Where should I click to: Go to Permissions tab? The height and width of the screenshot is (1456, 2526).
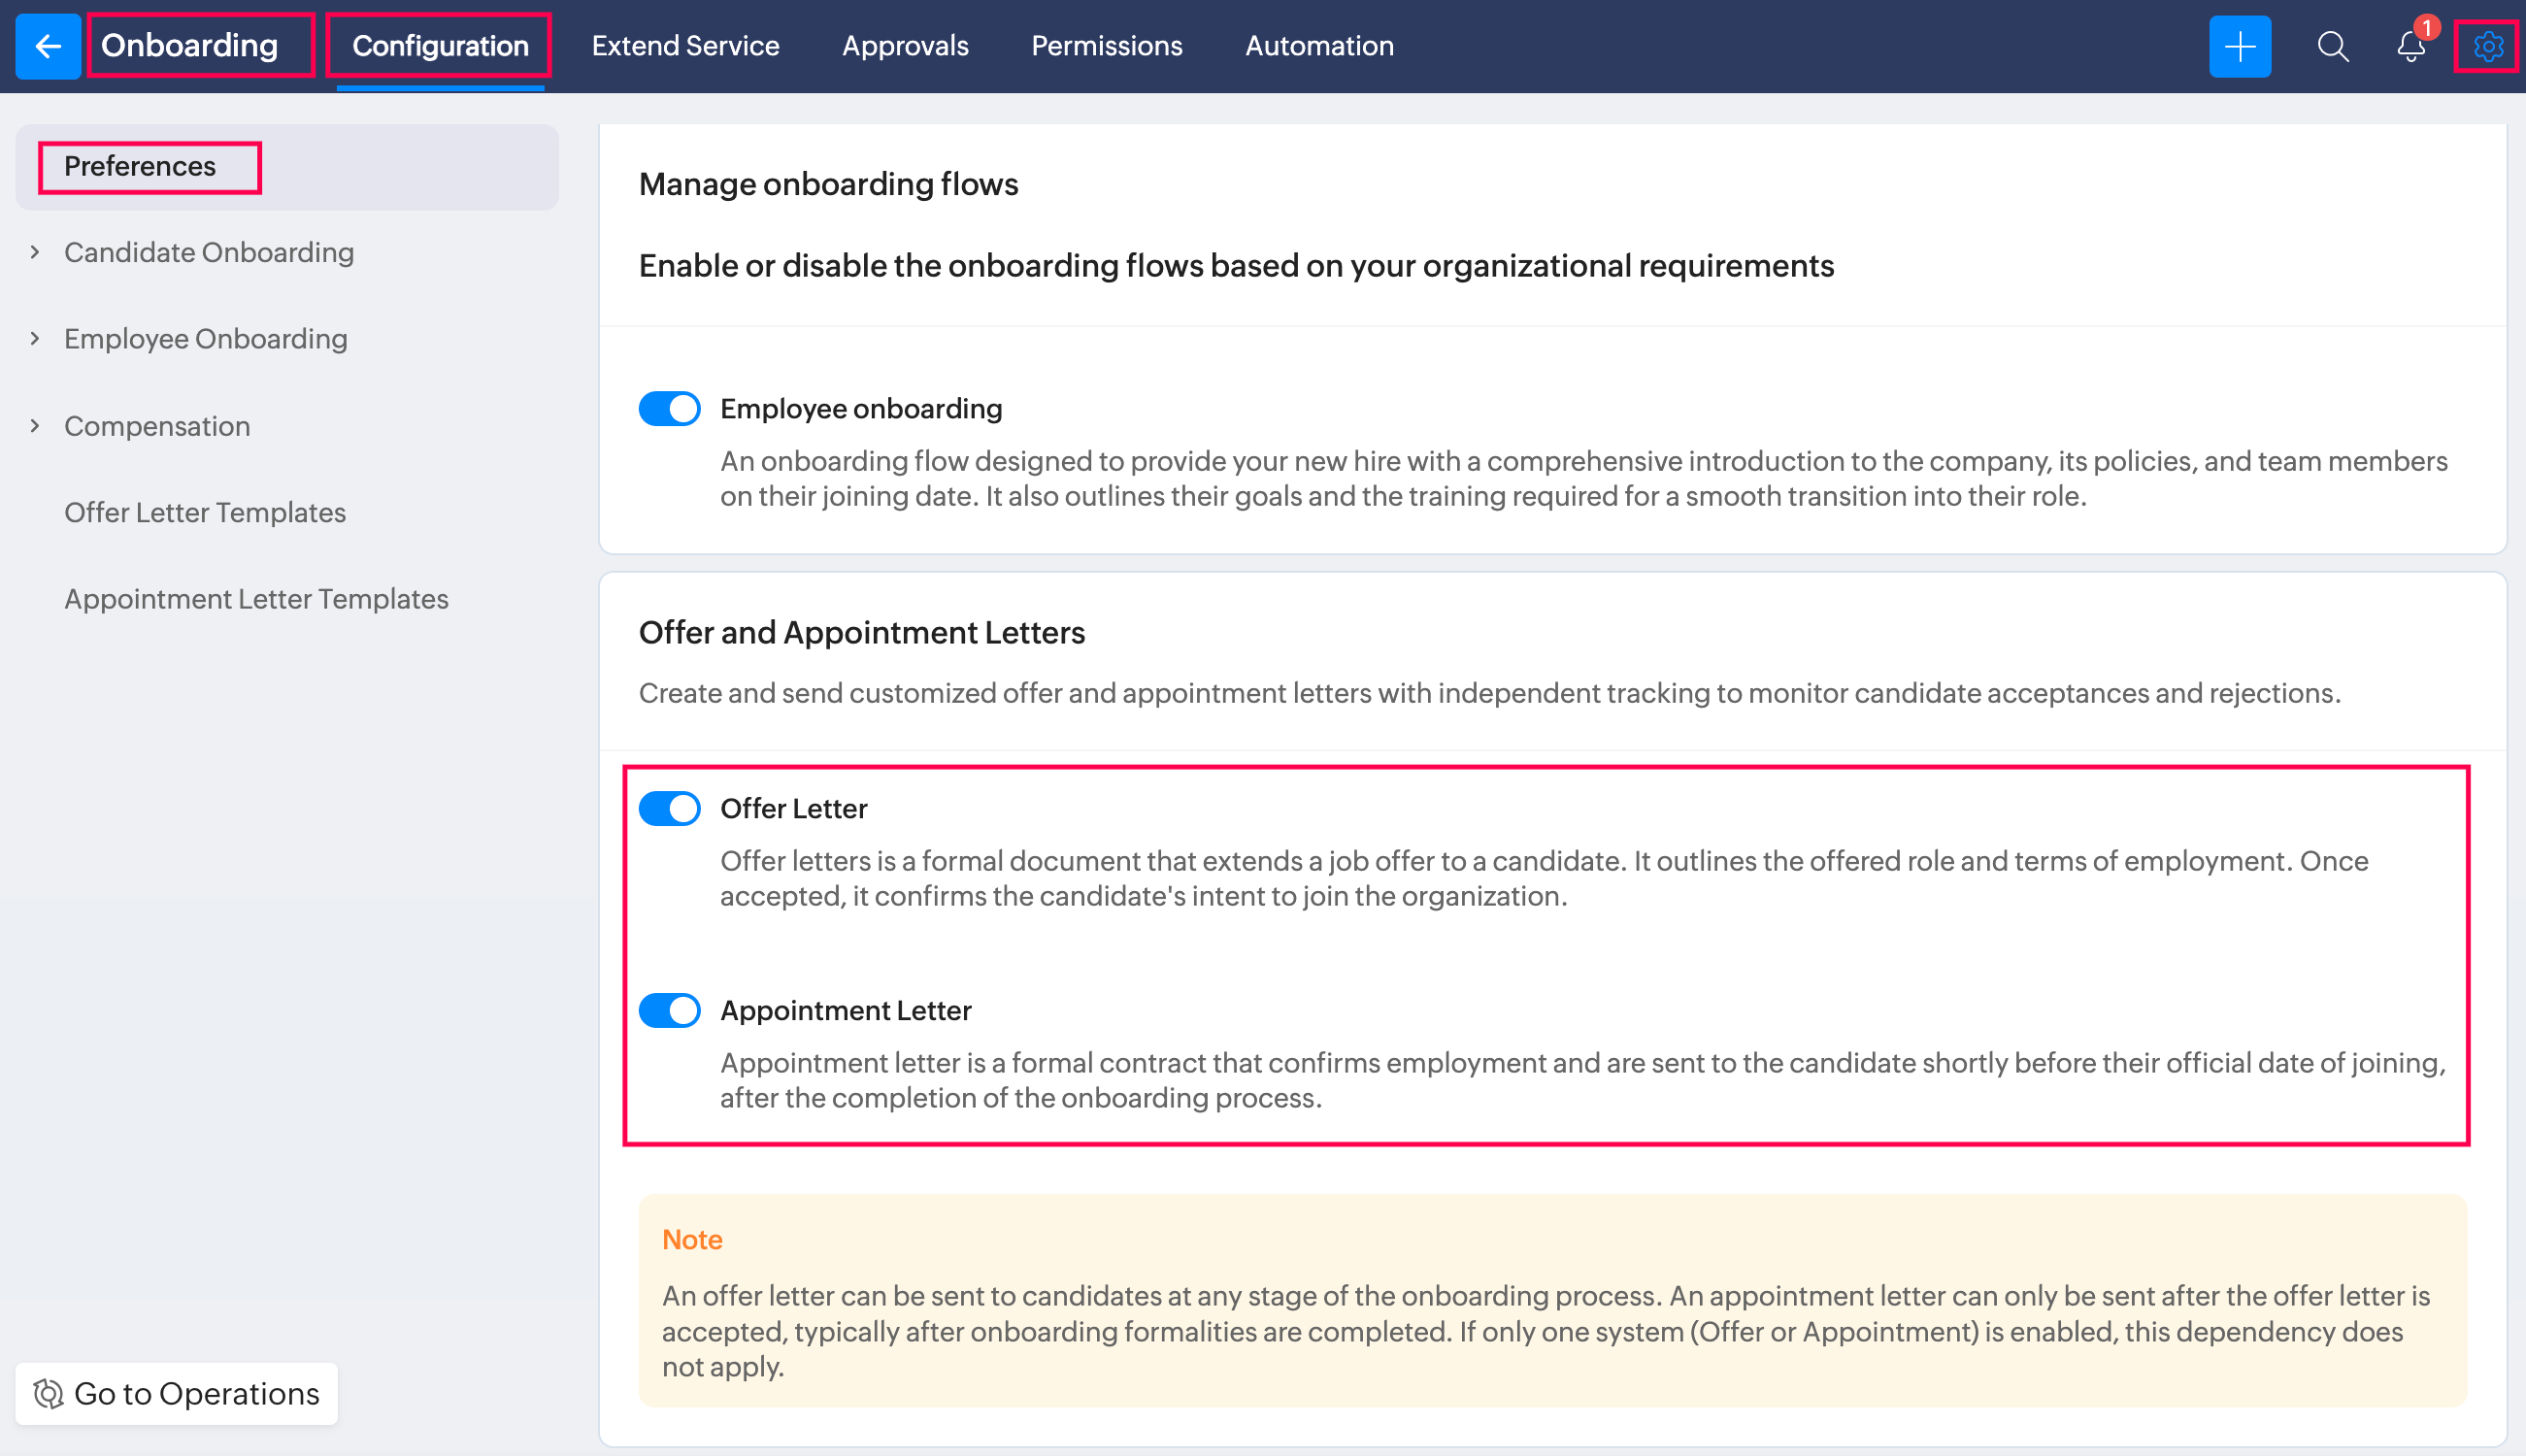click(1106, 46)
